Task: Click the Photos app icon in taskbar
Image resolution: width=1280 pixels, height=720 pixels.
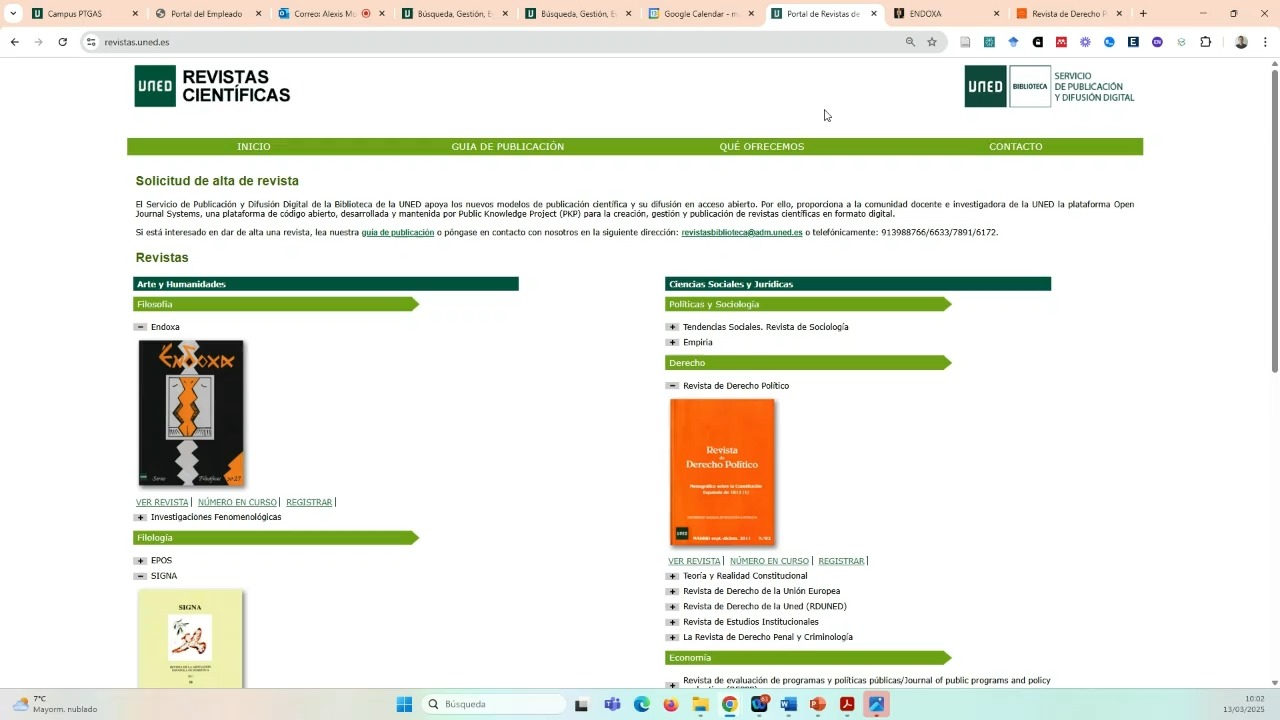Action: (x=876, y=704)
